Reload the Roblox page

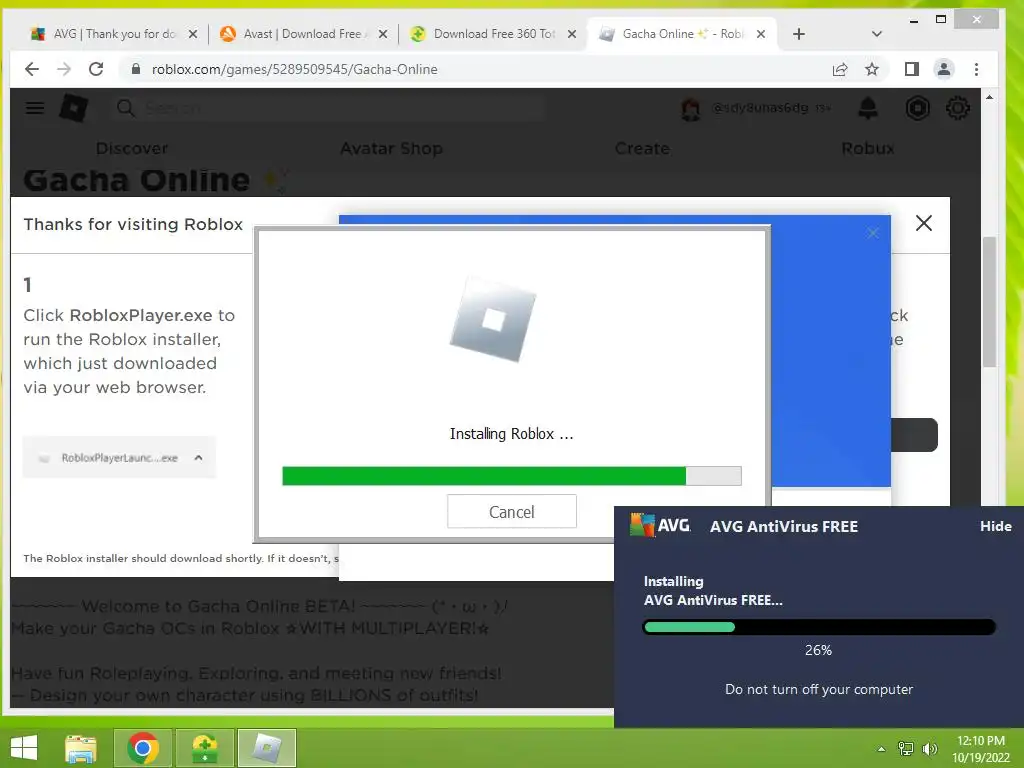tap(96, 69)
